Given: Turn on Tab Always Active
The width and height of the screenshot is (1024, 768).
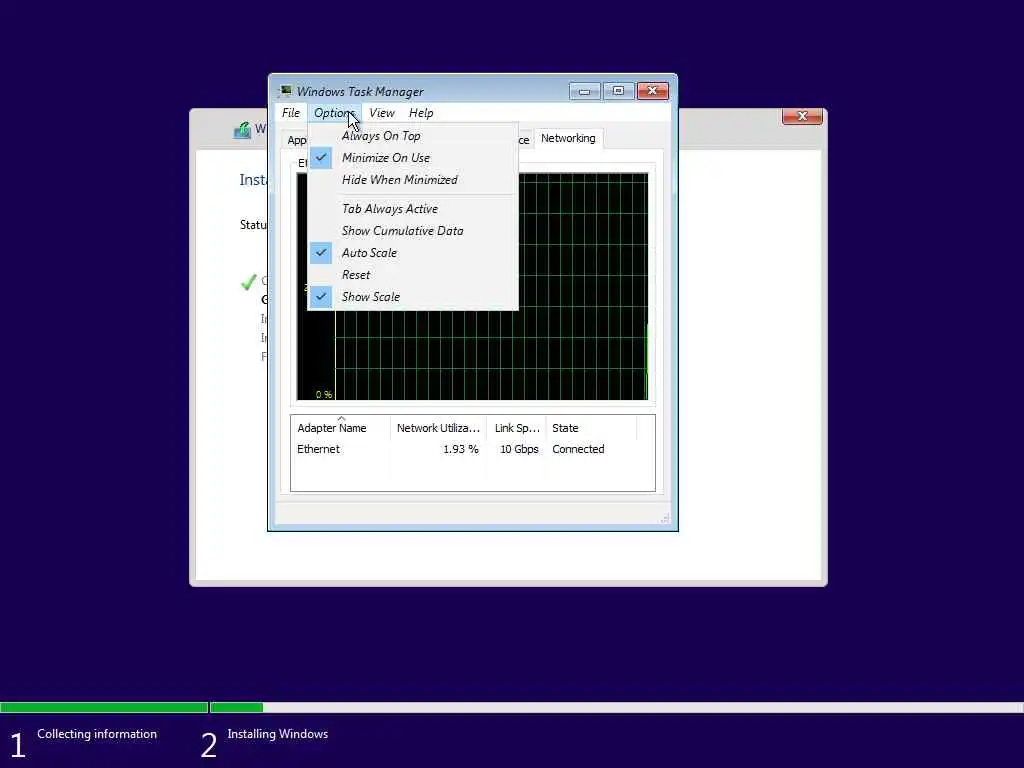Looking at the screenshot, I should pyautogui.click(x=413, y=209).
